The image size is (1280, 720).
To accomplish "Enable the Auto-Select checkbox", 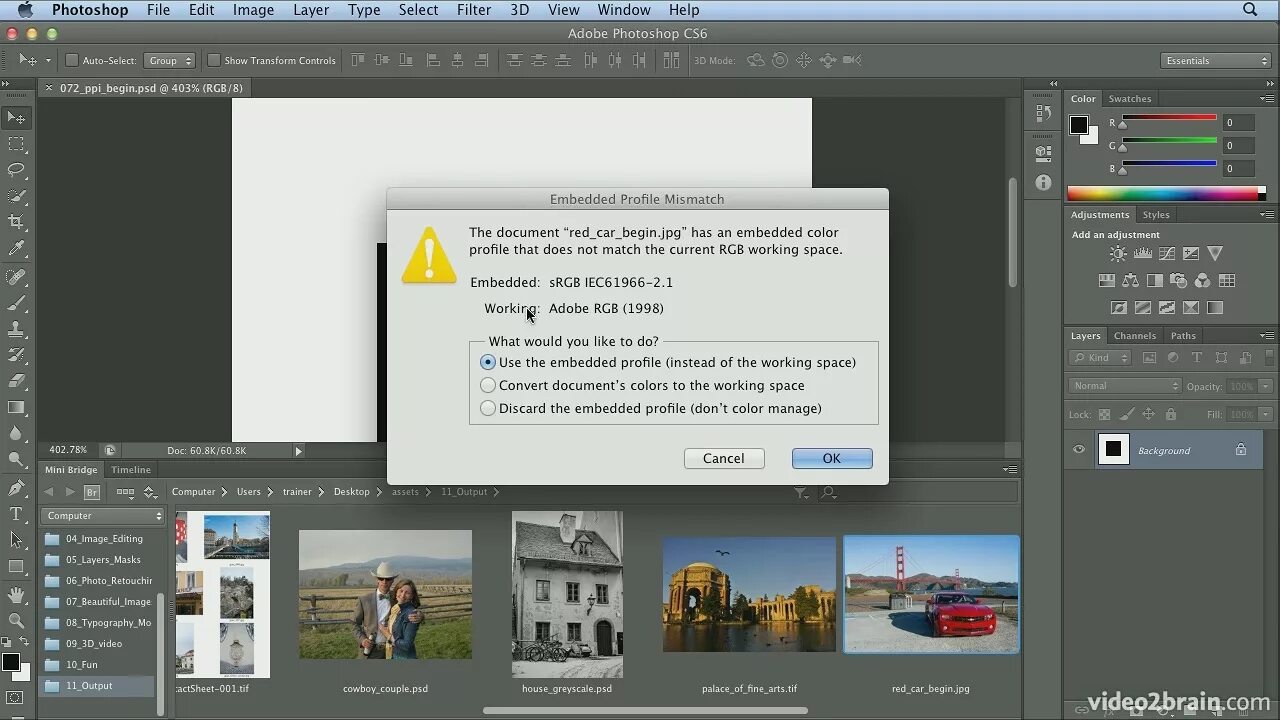I will [x=72, y=60].
